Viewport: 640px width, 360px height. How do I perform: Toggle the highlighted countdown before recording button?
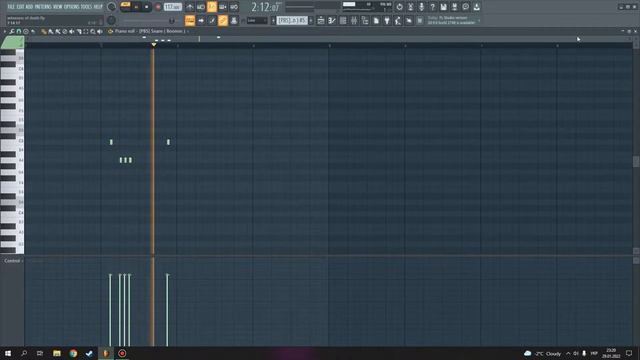coord(212,7)
